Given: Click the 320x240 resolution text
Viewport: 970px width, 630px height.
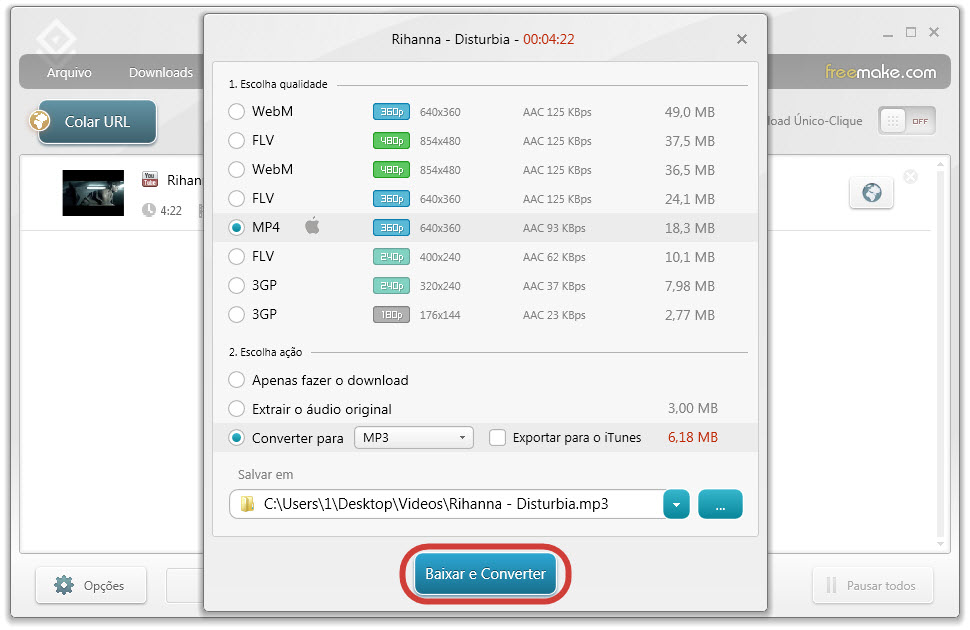Looking at the screenshot, I should click(x=440, y=286).
